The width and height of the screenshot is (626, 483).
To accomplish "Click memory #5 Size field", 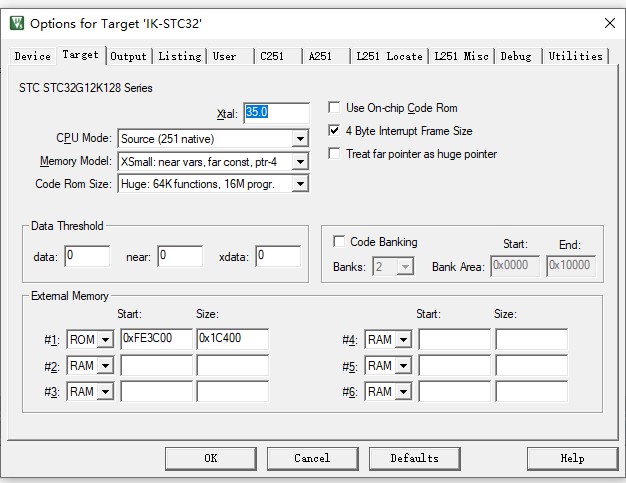I will pos(531,365).
